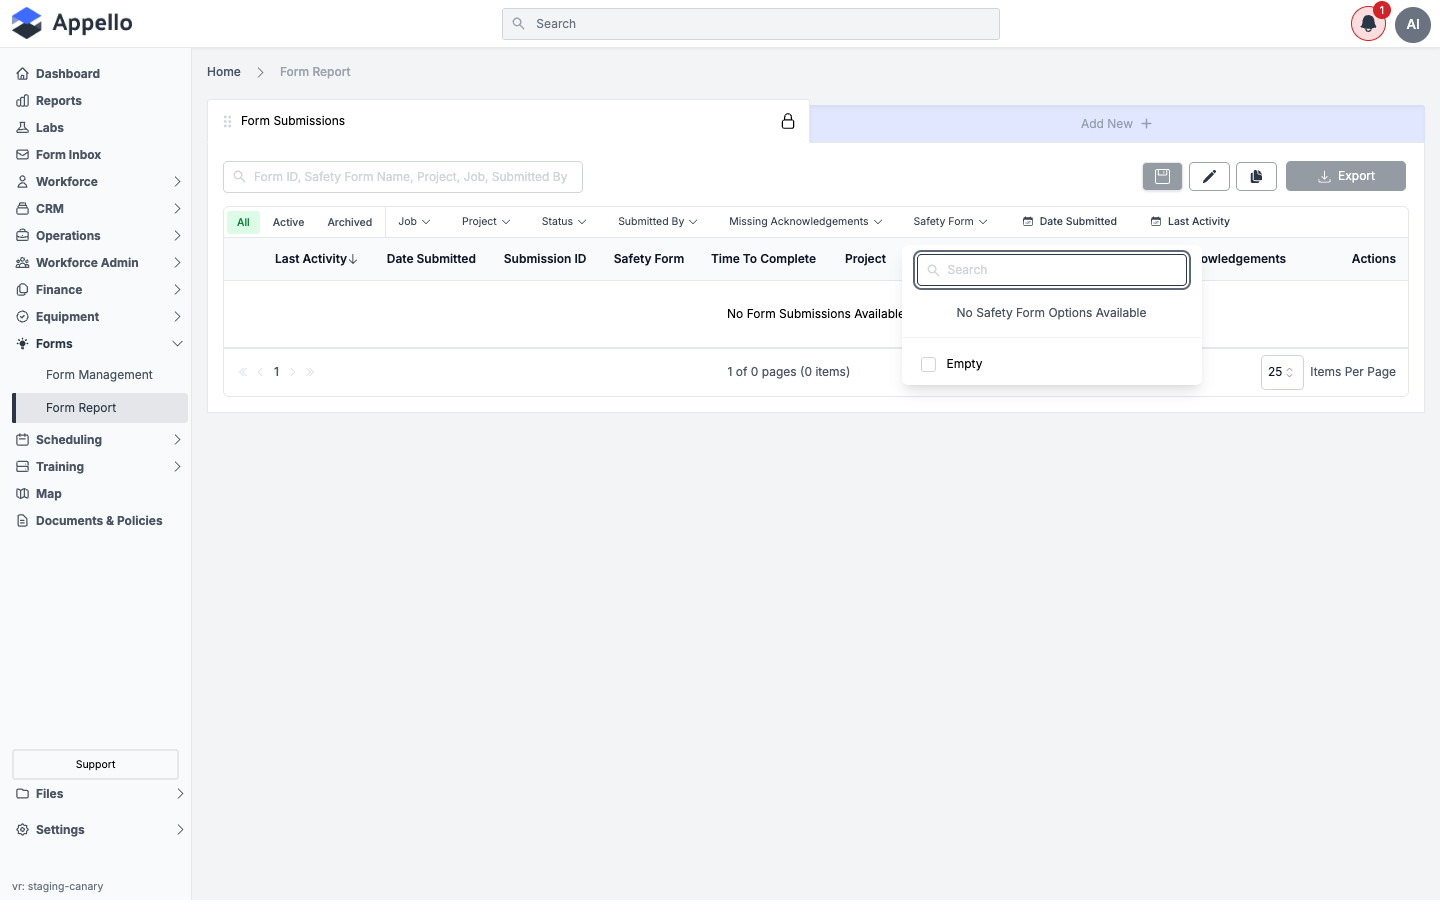Go to the previous page arrow
The height and width of the screenshot is (918, 1440).
point(260,372)
